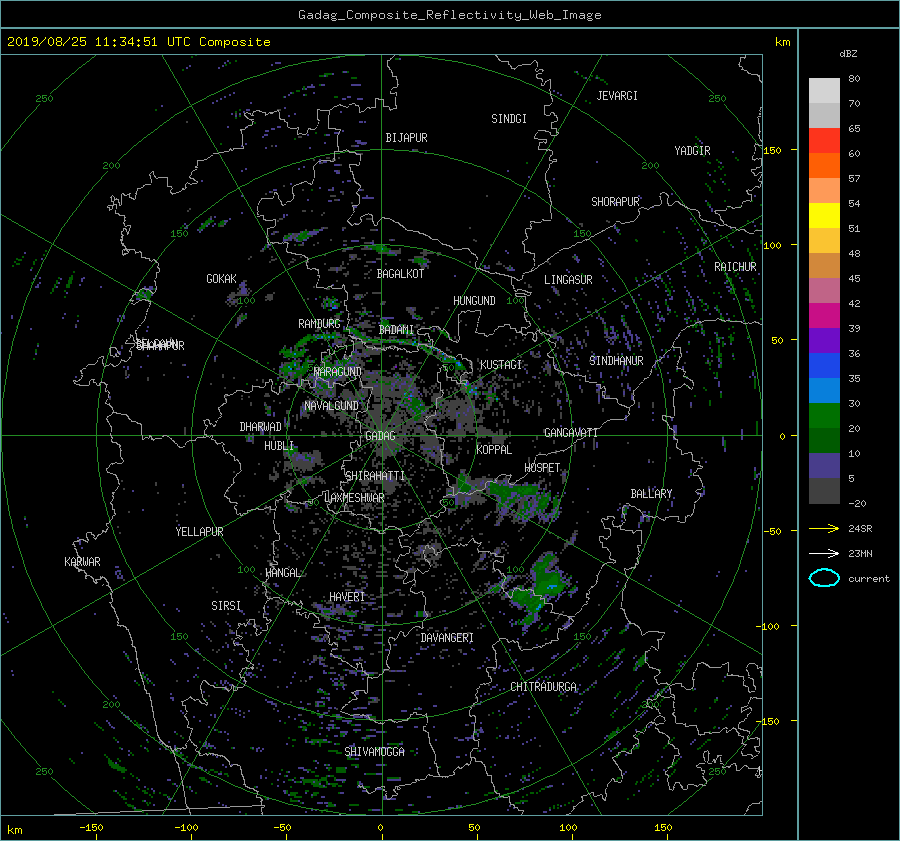Viewport: 900px width, 841px height.
Task: Click the cyan ellipse 'current' legend icon
Action: [x=824, y=578]
